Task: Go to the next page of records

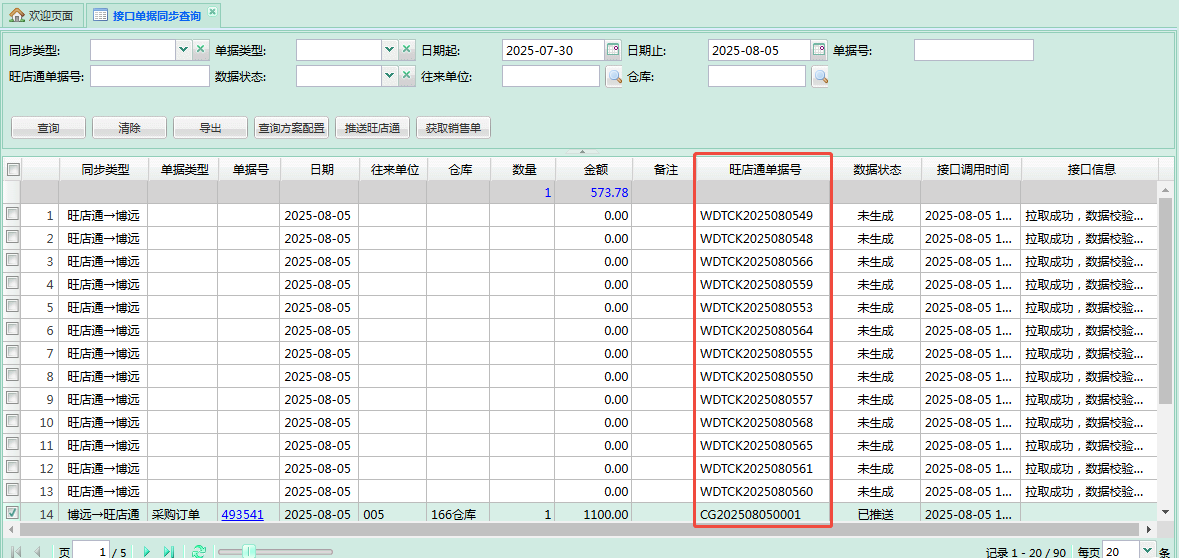Action: 147,551
